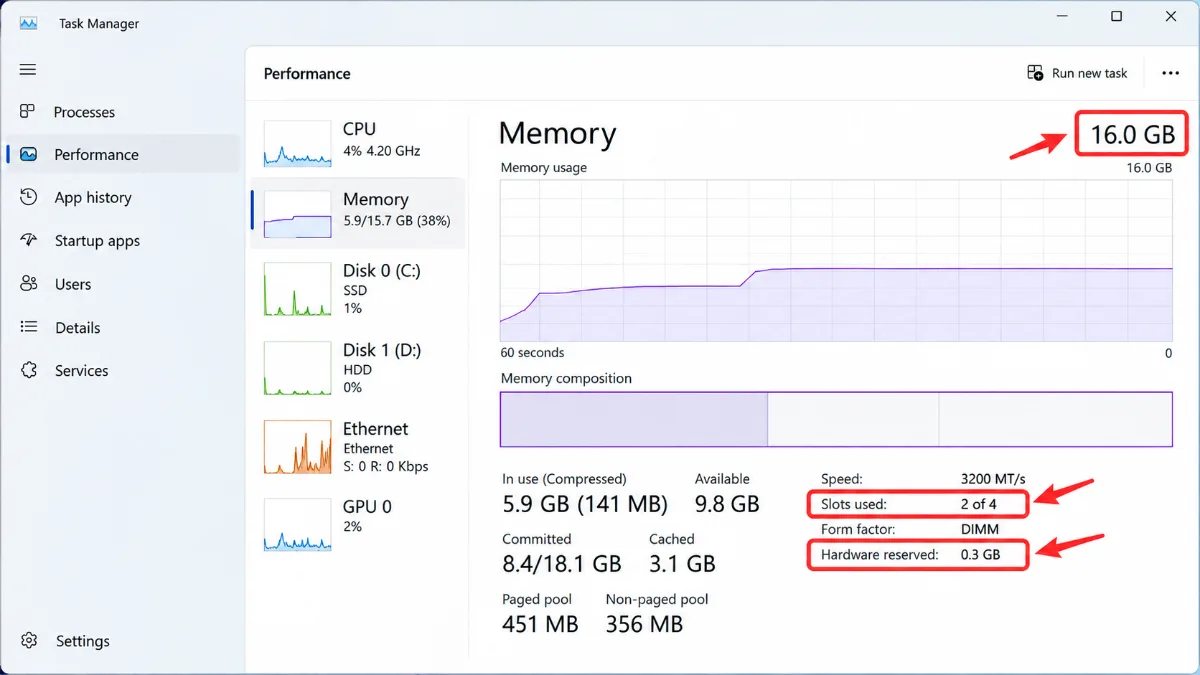Click the Settings gear icon
The image size is (1200, 675).
(28, 641)
